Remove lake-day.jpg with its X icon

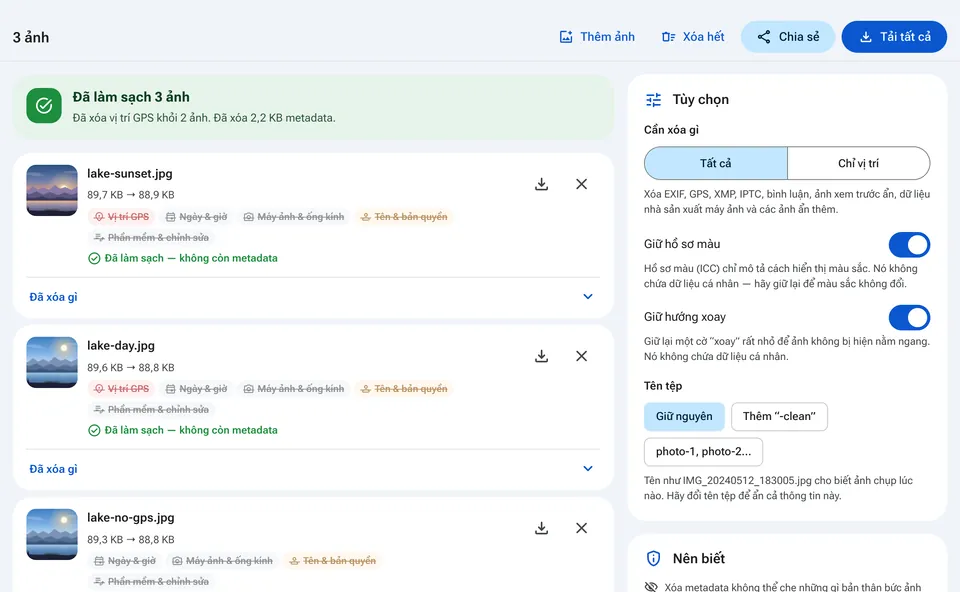(582, 356)
